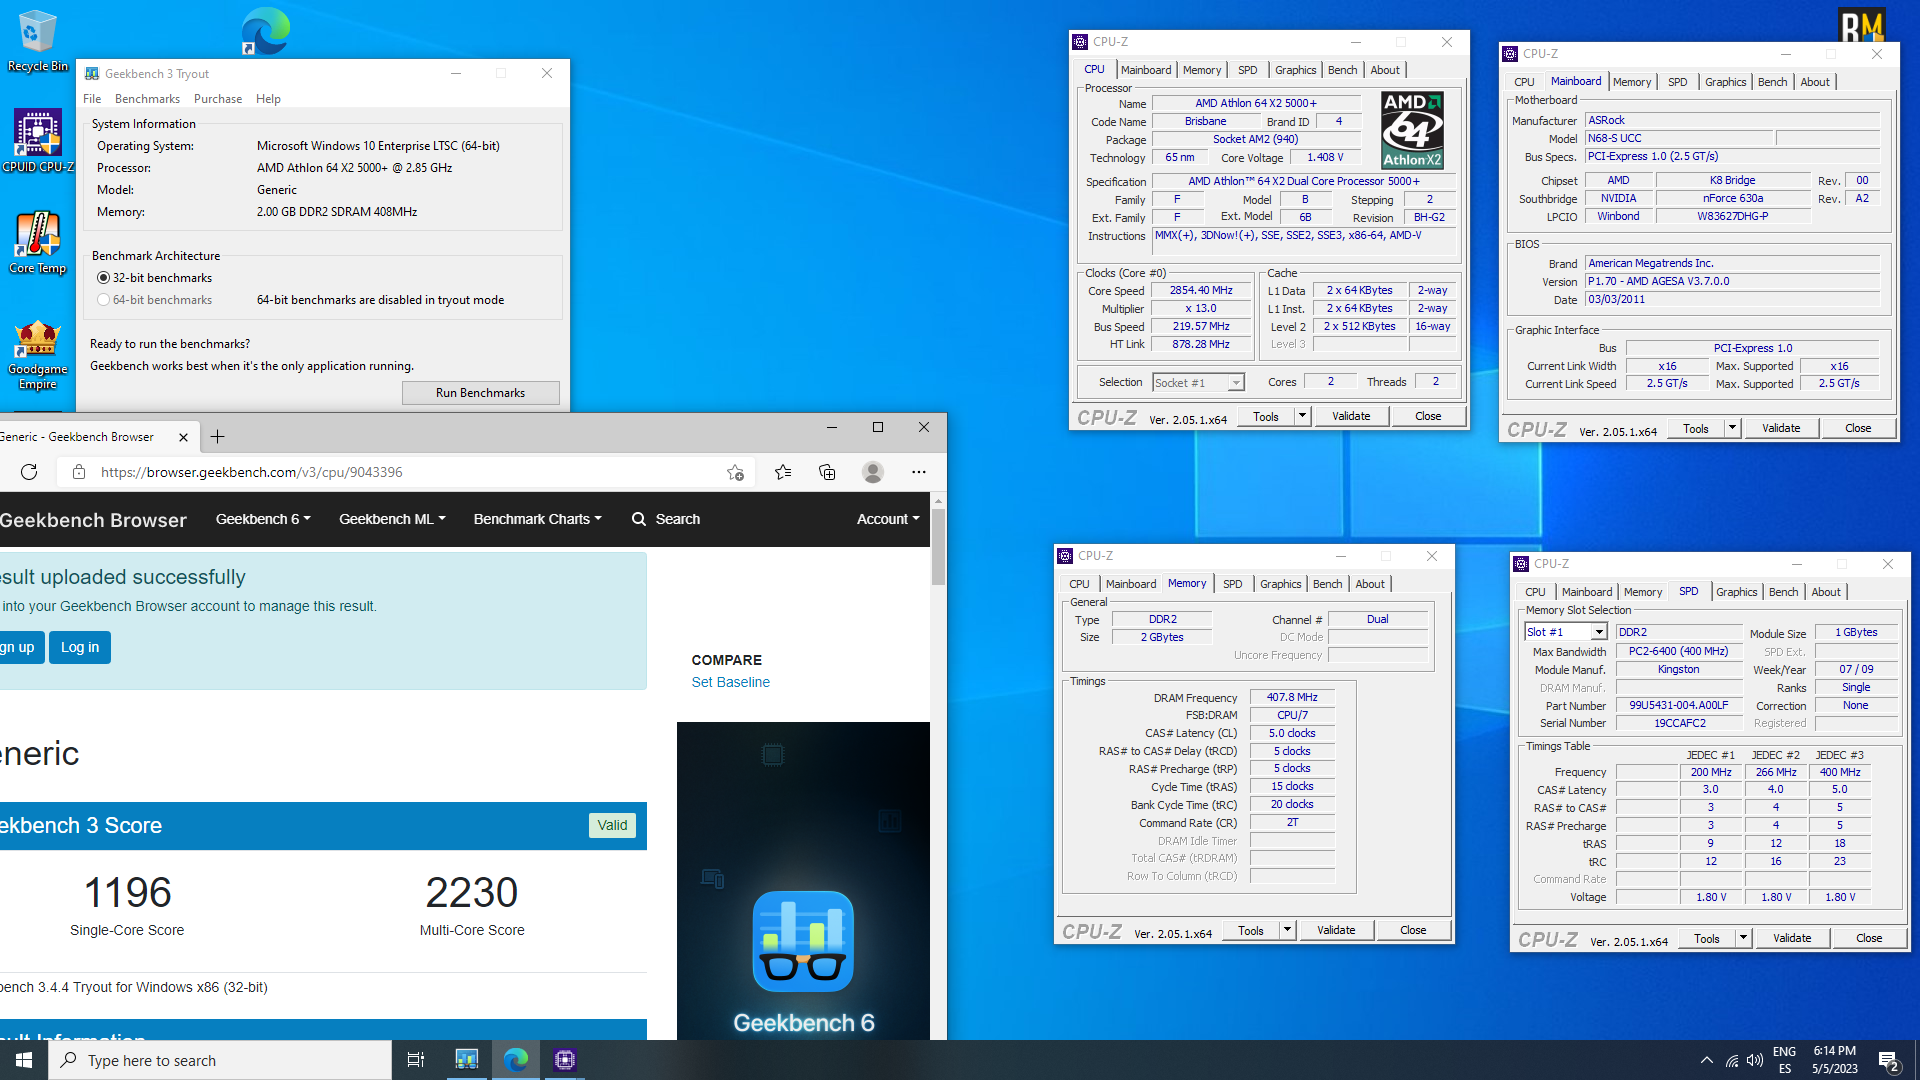Click the taskbar clock showing 6:14 PM
This screenshot has height=1080, width=1920.
1834,1060
